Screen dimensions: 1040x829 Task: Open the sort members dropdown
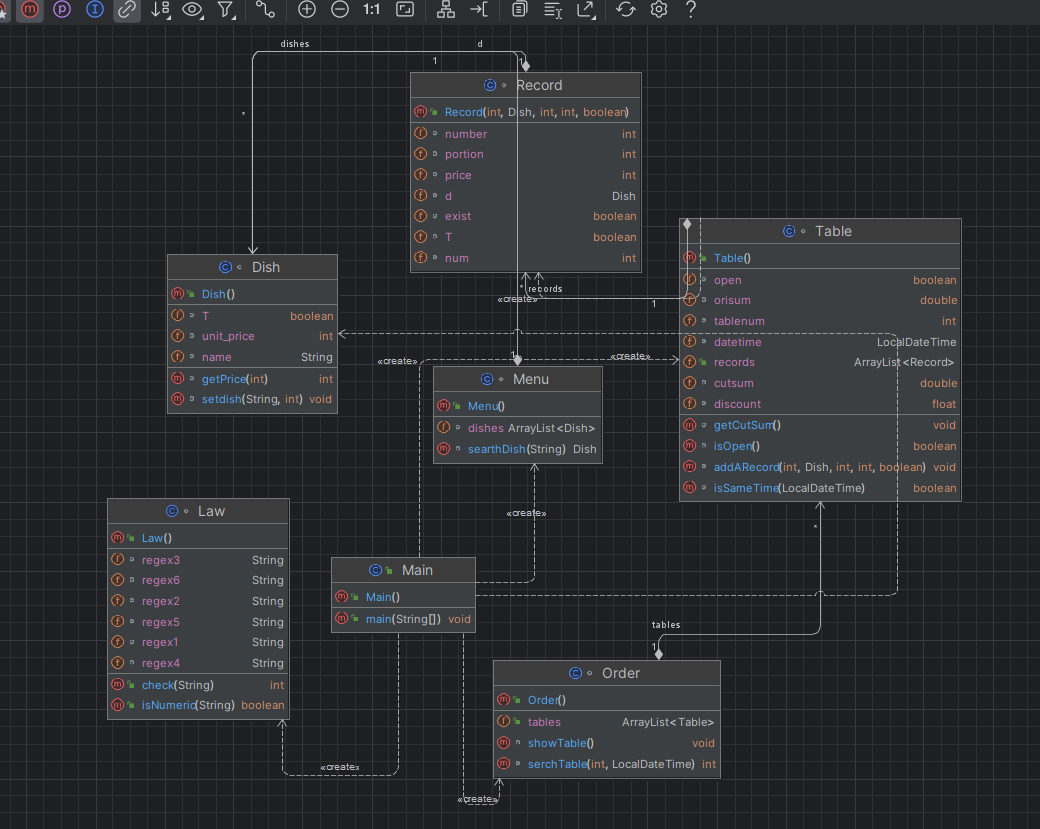click(160, 10)
